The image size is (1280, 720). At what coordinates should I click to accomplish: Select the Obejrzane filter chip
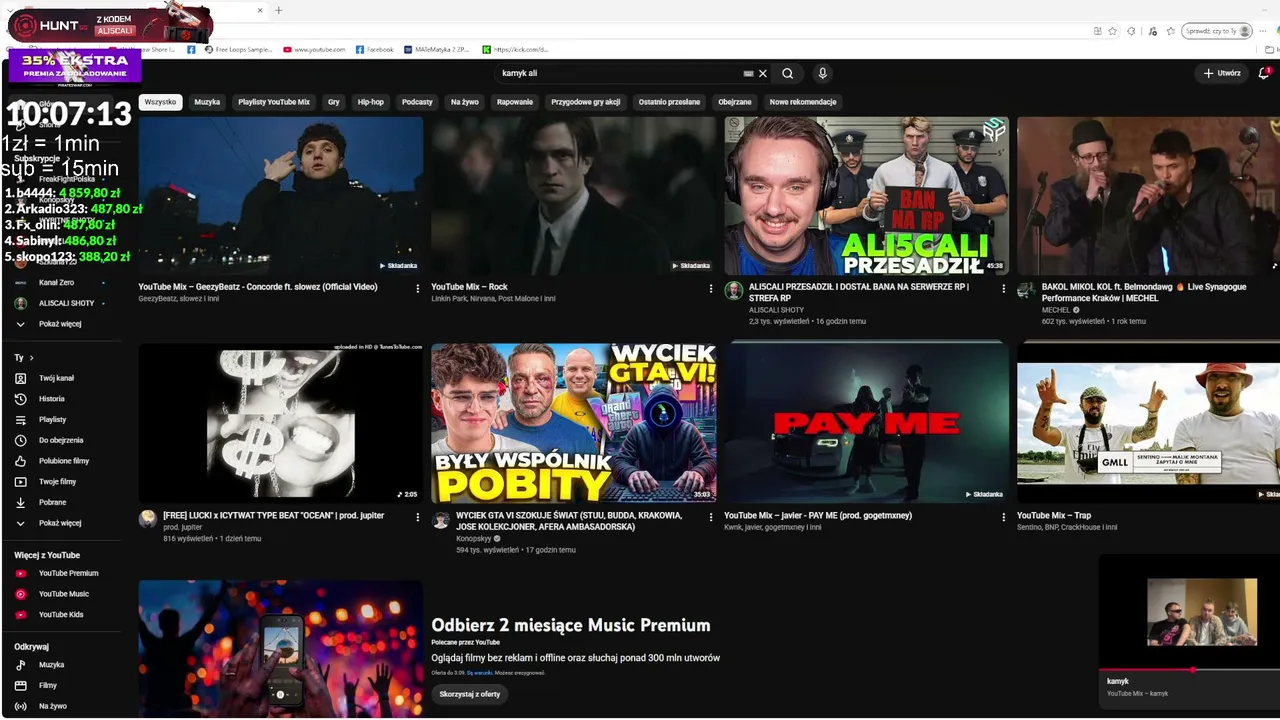735,102
